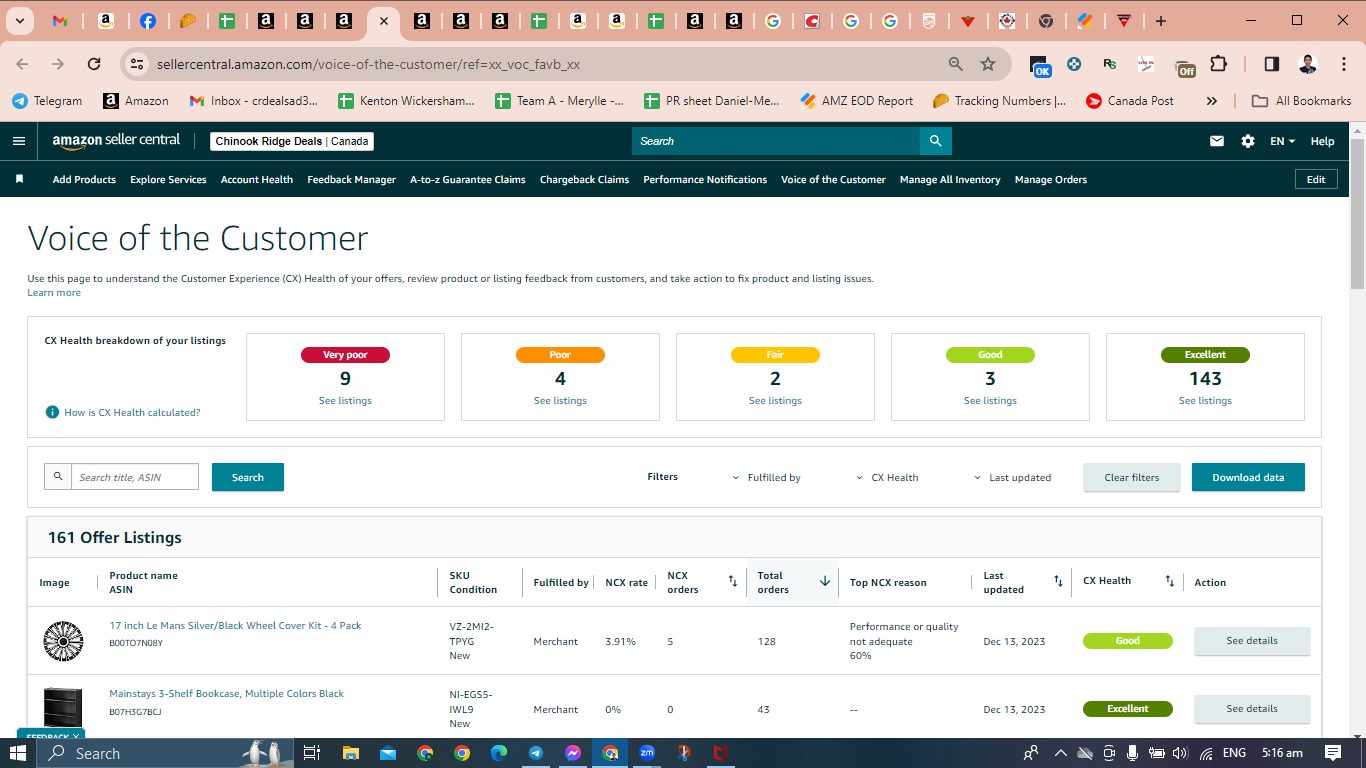Sort by Last updated column arrows

click(1058, 581)
